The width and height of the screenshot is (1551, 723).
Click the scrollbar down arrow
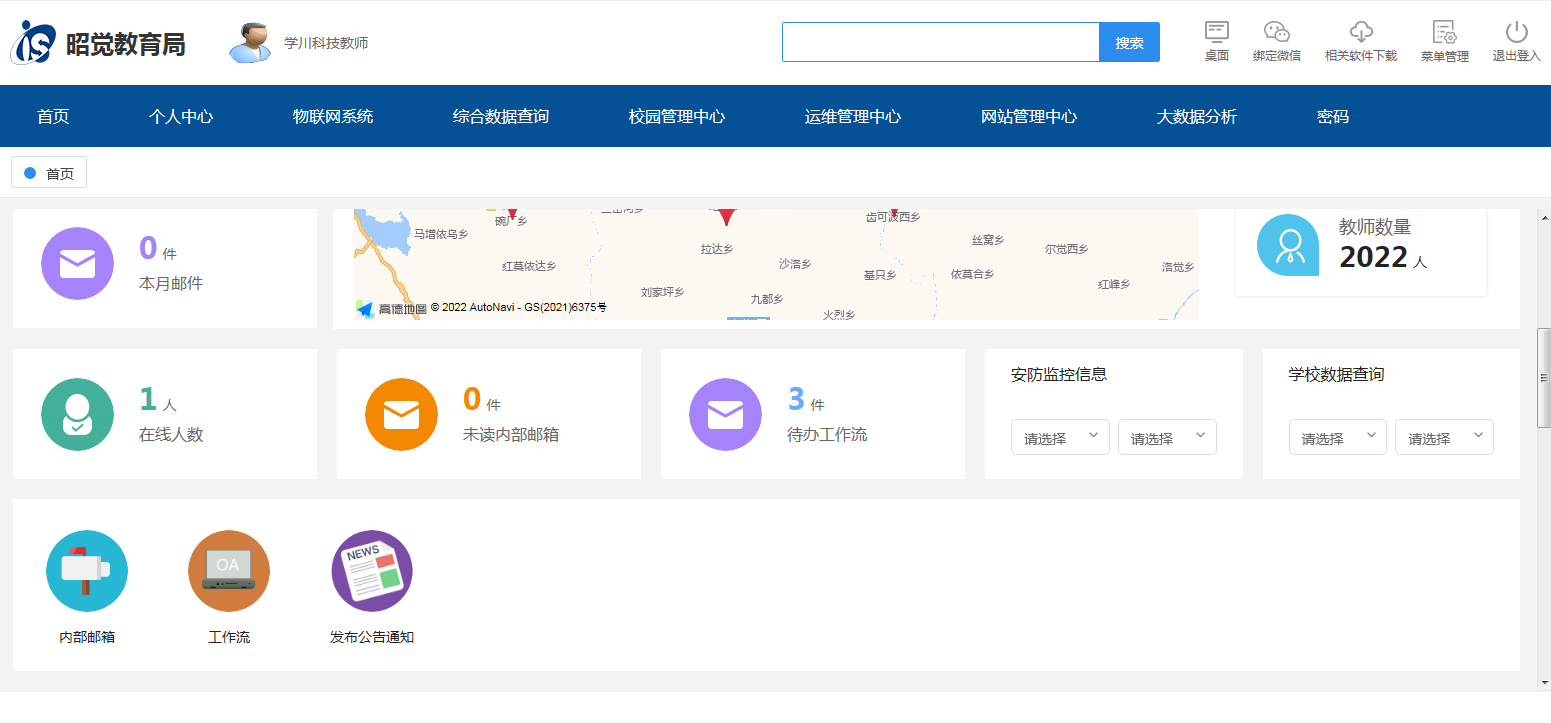[x=1544, y=683]
